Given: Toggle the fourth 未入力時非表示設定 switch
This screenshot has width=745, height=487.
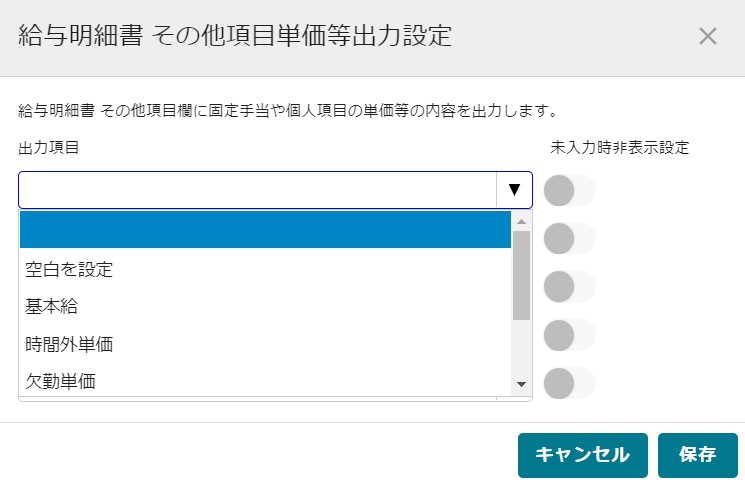Looking at the screenshot, I should [x=569, y=335].
